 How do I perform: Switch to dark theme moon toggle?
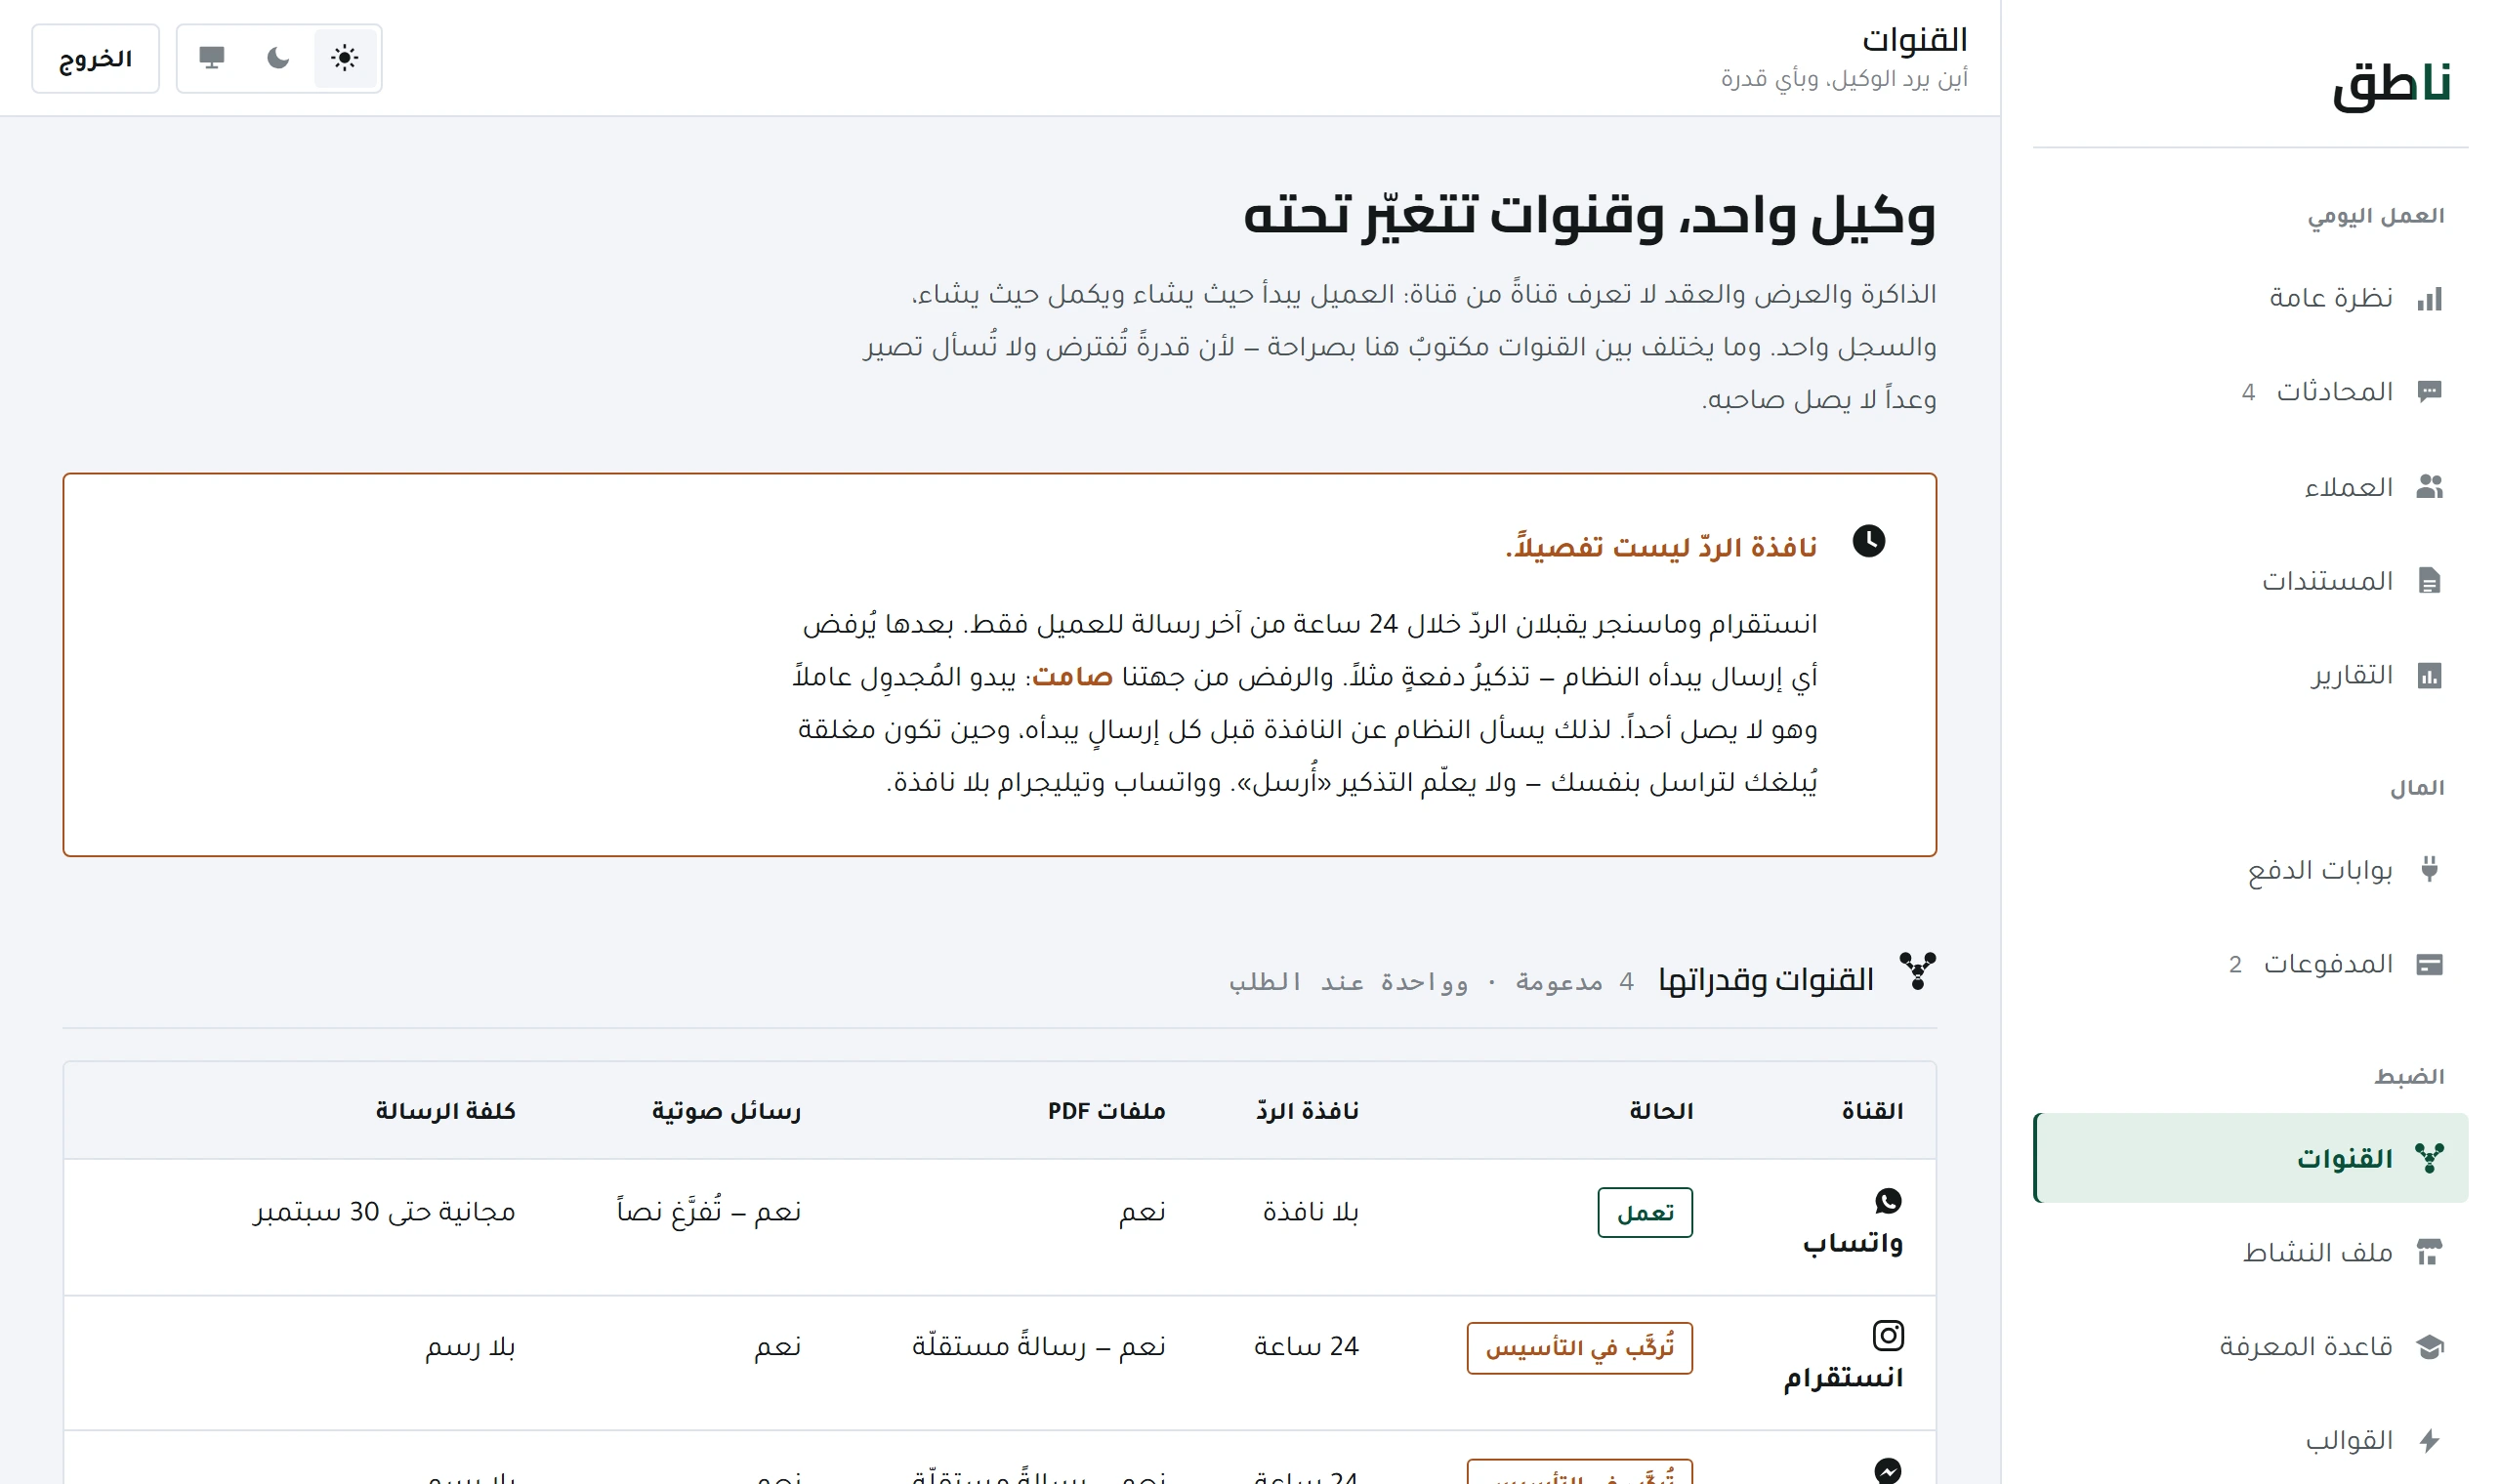pos(278,58)
